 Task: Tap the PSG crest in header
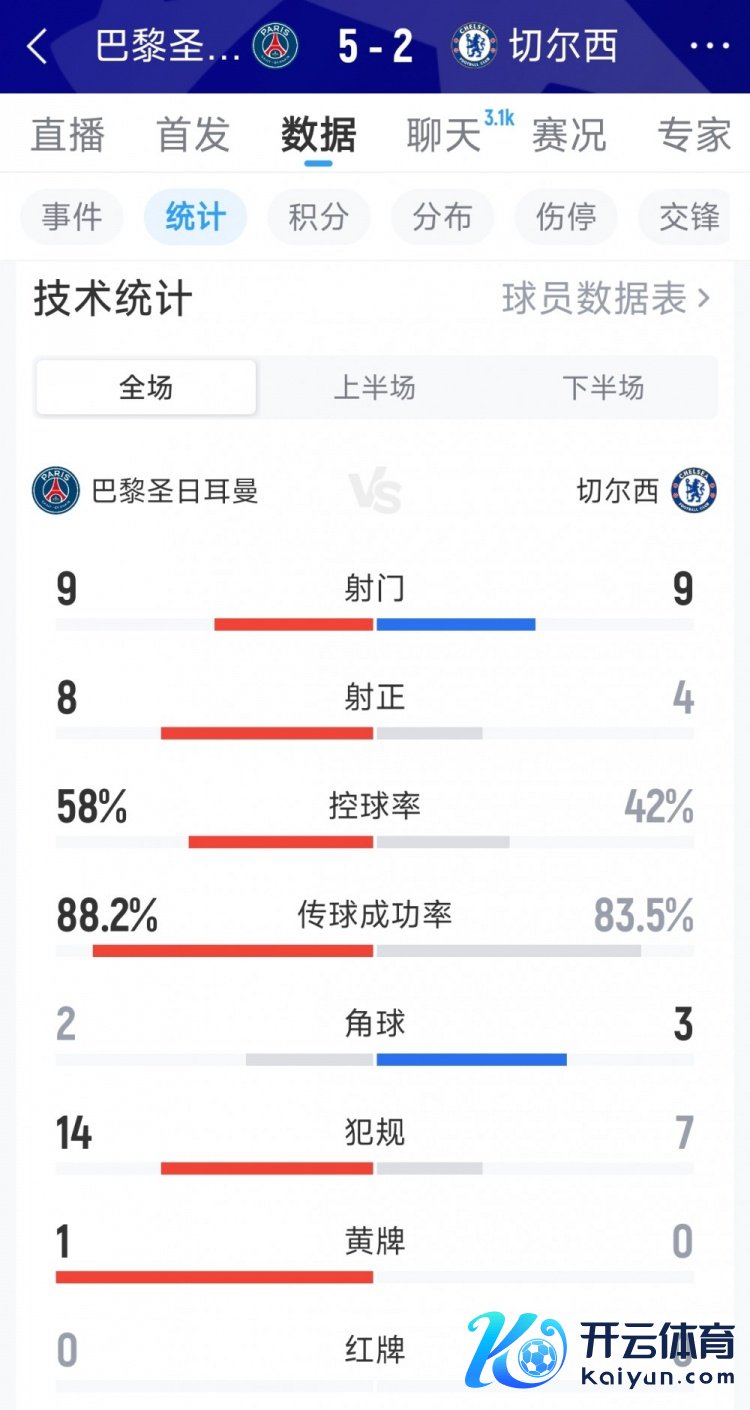[275, 46]
